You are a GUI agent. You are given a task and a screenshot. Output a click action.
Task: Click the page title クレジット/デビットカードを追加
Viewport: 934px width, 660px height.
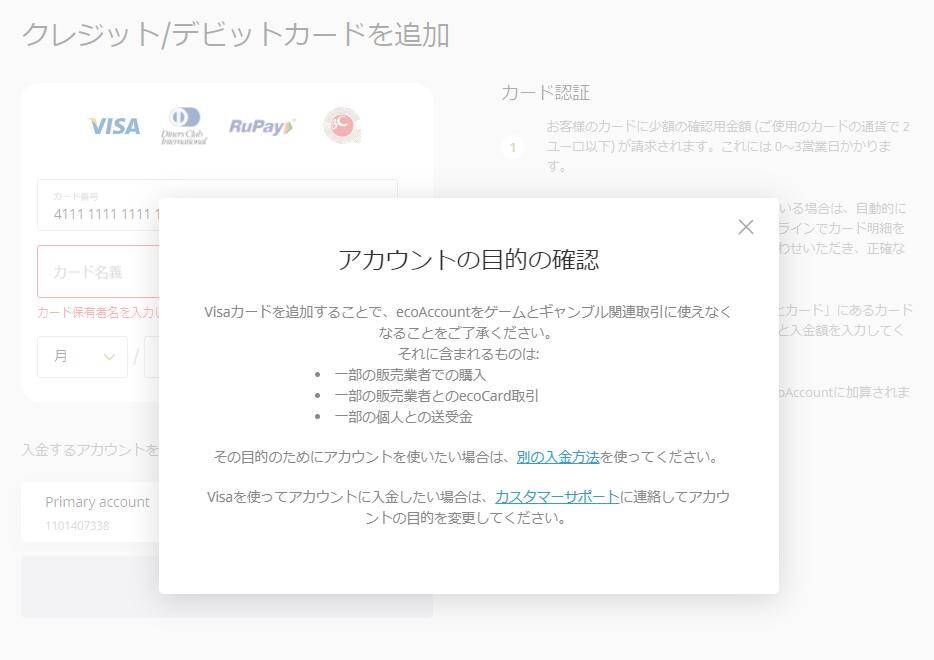236,35
